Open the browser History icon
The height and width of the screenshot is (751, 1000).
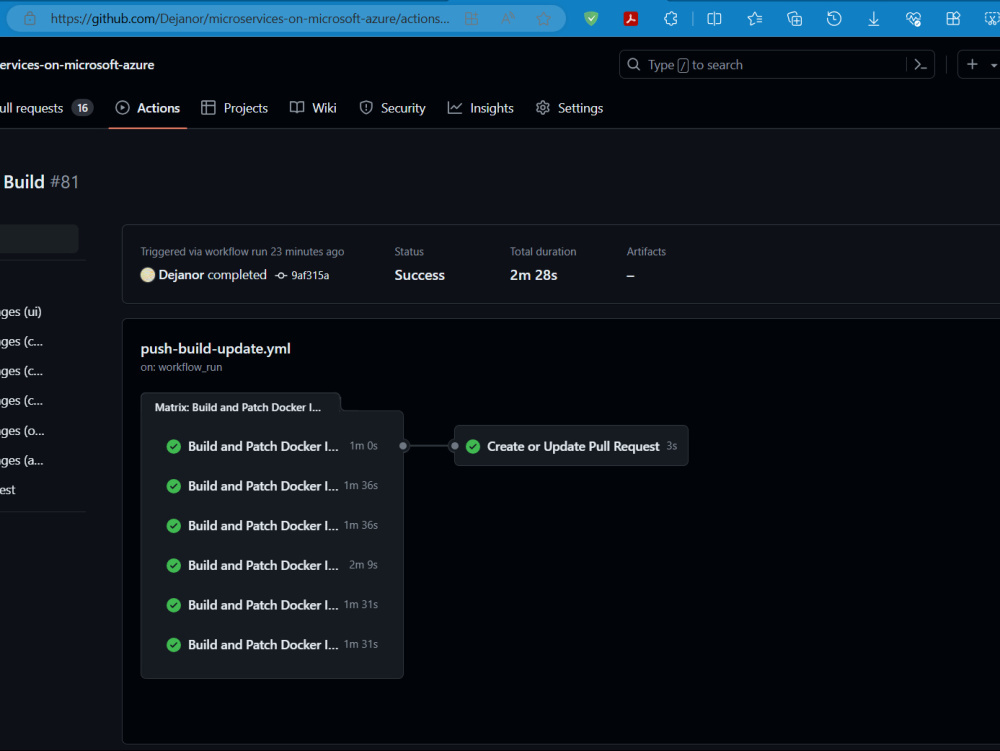834,18
